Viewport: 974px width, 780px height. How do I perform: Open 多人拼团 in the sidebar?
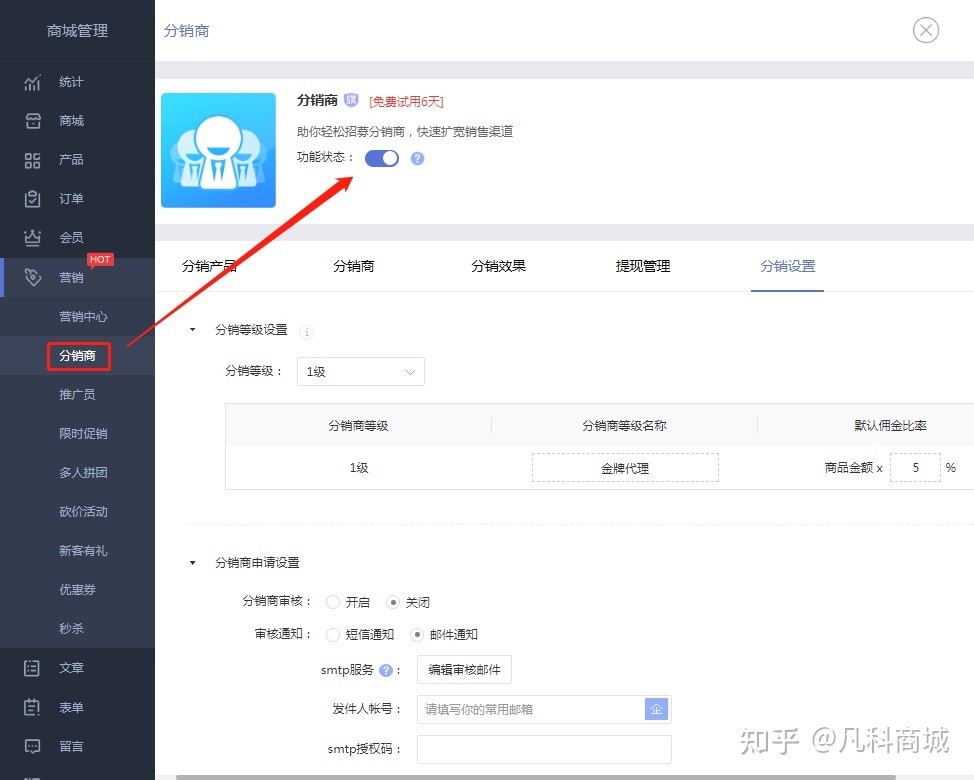(x=83, y=473)
